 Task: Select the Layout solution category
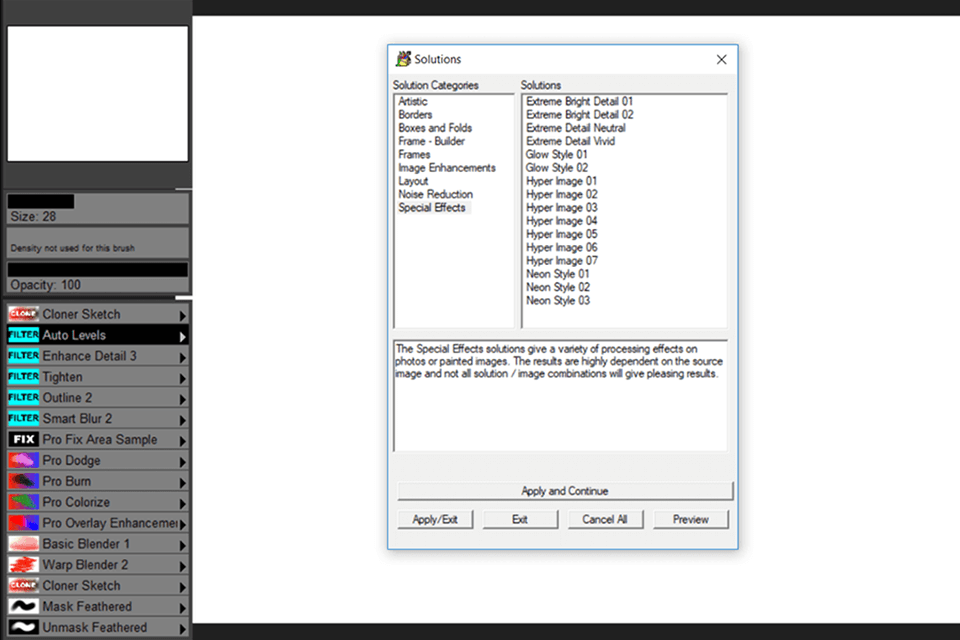(x=413, y=181)
